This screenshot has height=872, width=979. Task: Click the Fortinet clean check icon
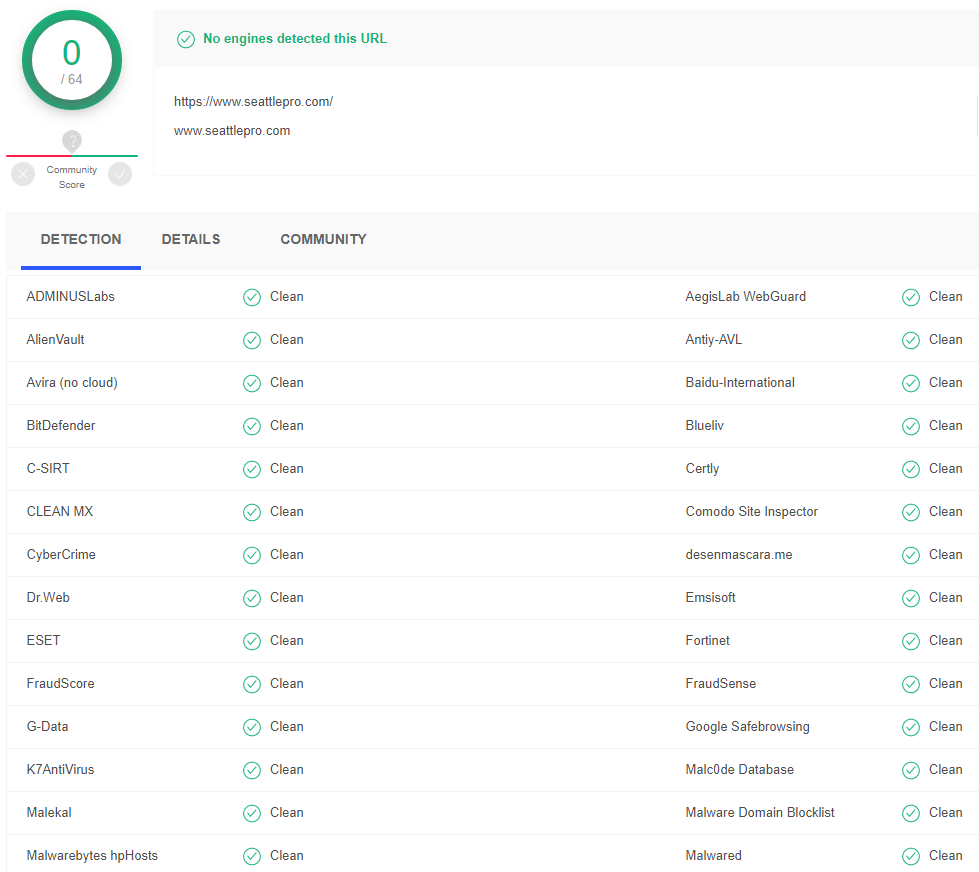point(910,641)
